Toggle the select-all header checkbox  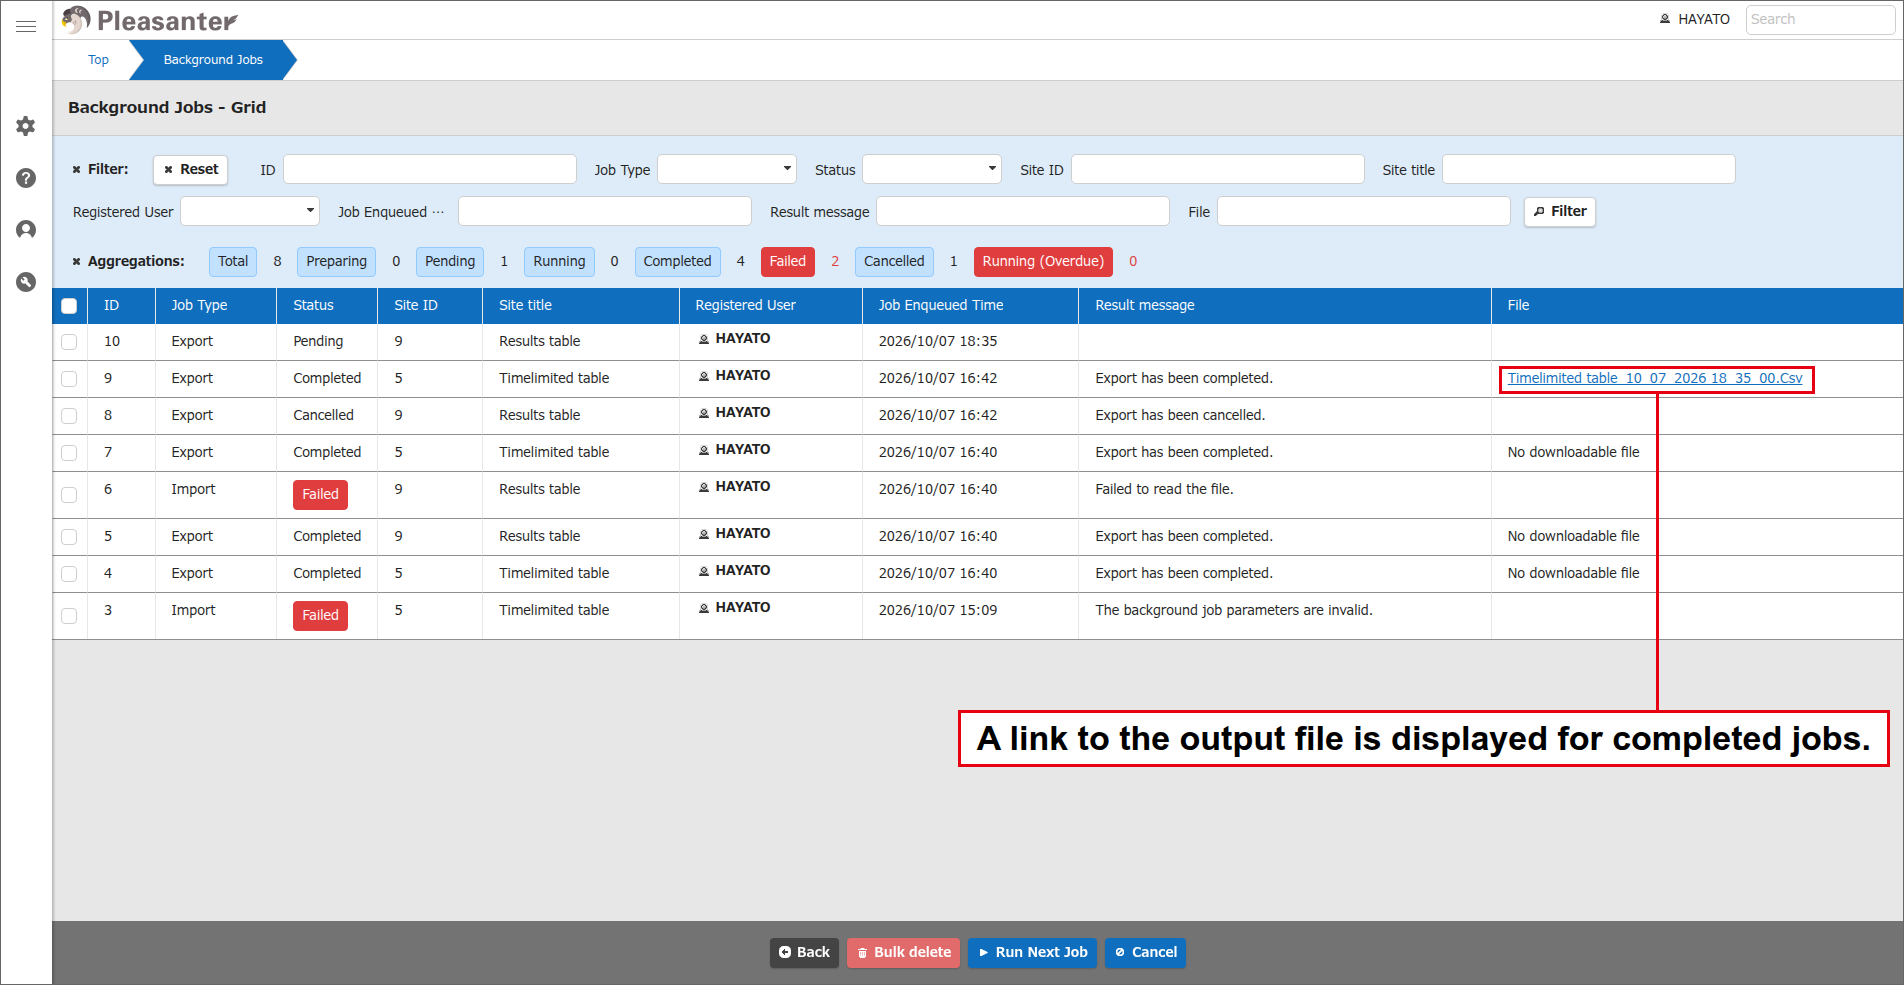[69, 306]
